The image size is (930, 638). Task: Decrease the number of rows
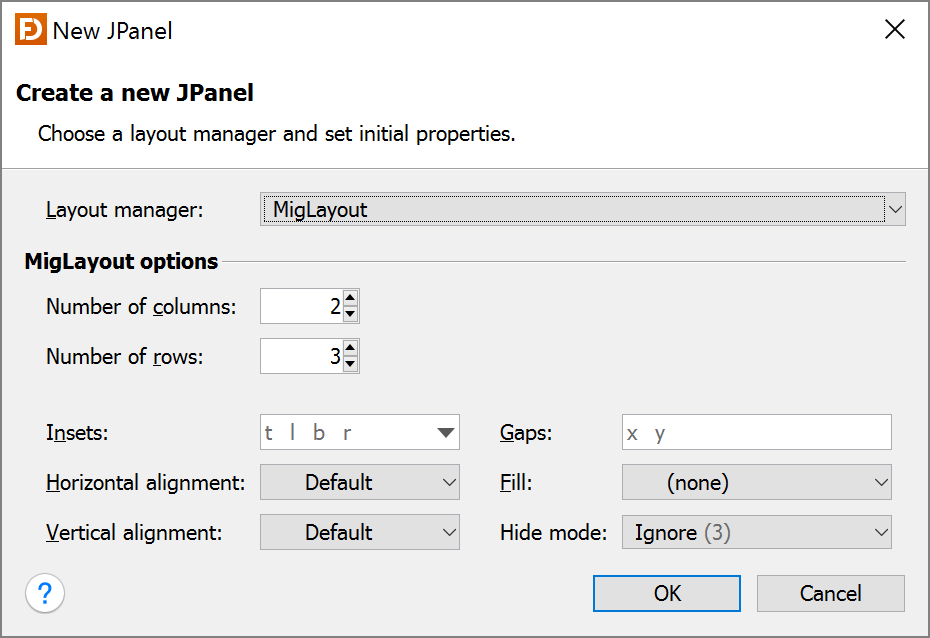[x=351, y=363]
